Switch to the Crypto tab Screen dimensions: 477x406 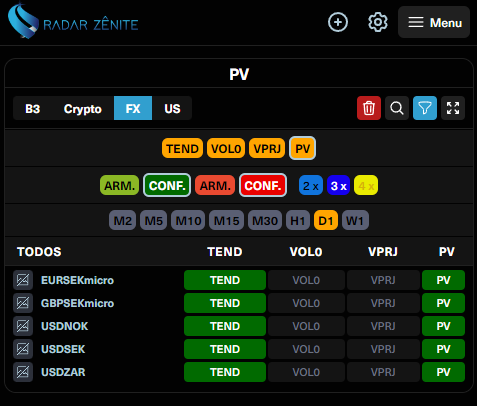[83, 108]
